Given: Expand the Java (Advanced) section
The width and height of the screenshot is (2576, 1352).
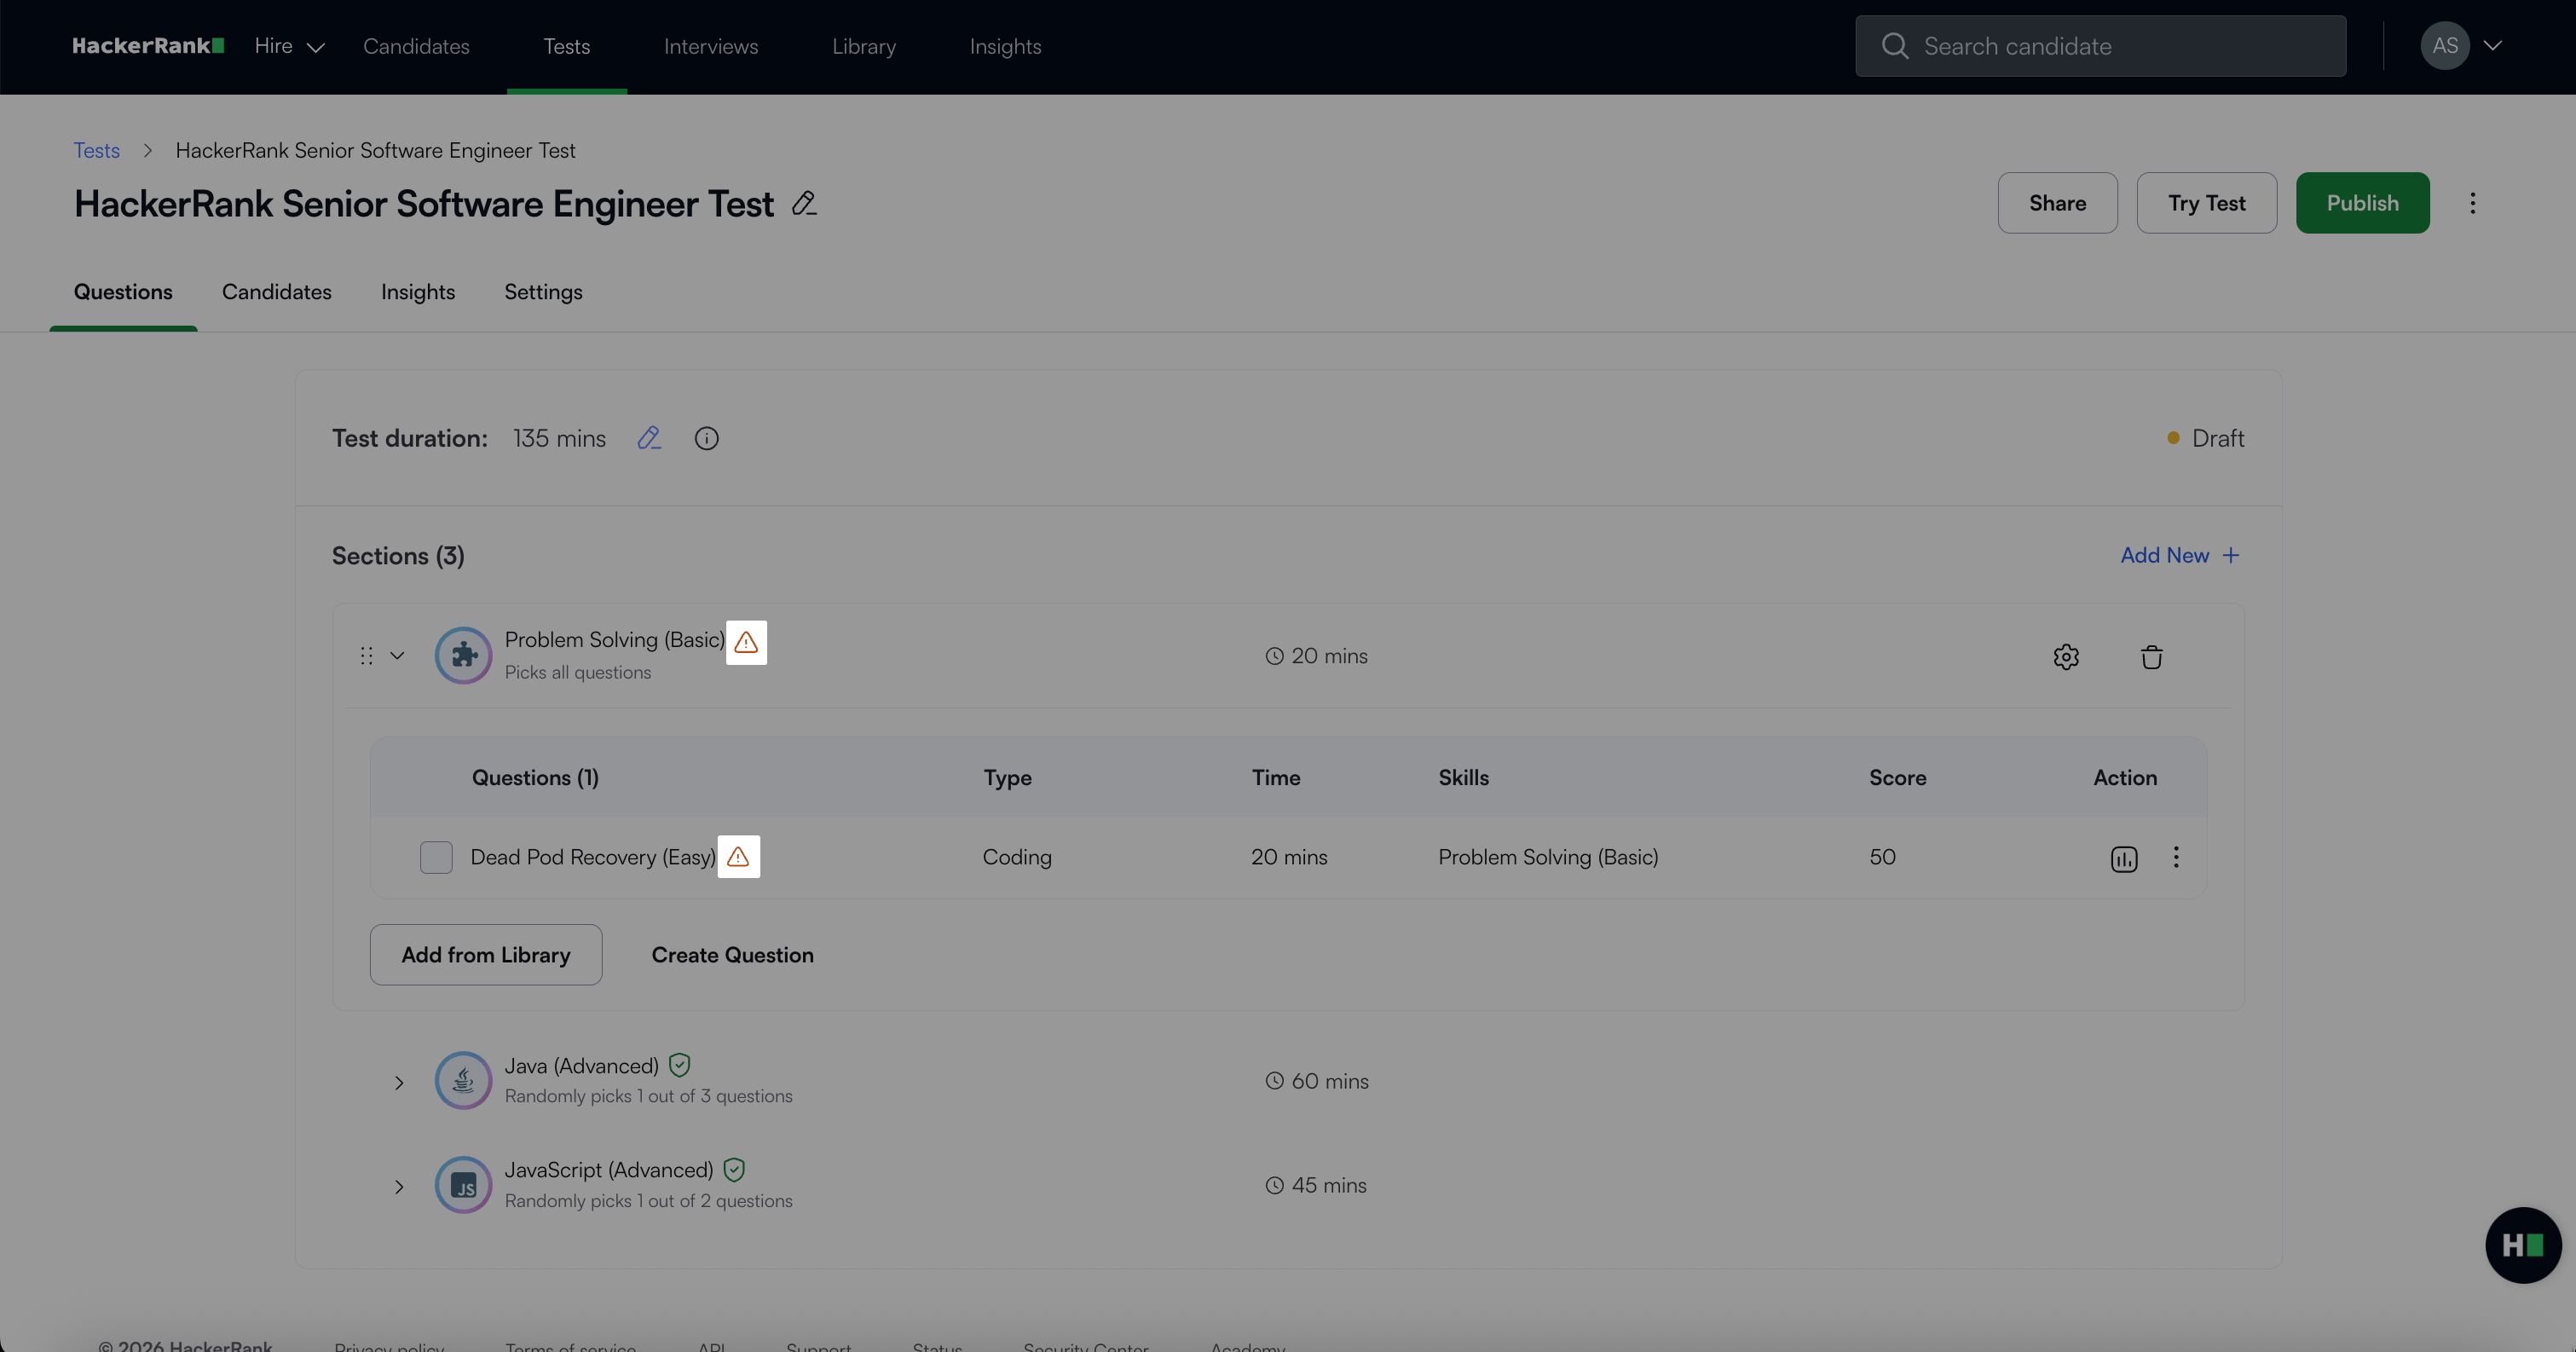Looking at the screenshot, I should (398, 1083).
